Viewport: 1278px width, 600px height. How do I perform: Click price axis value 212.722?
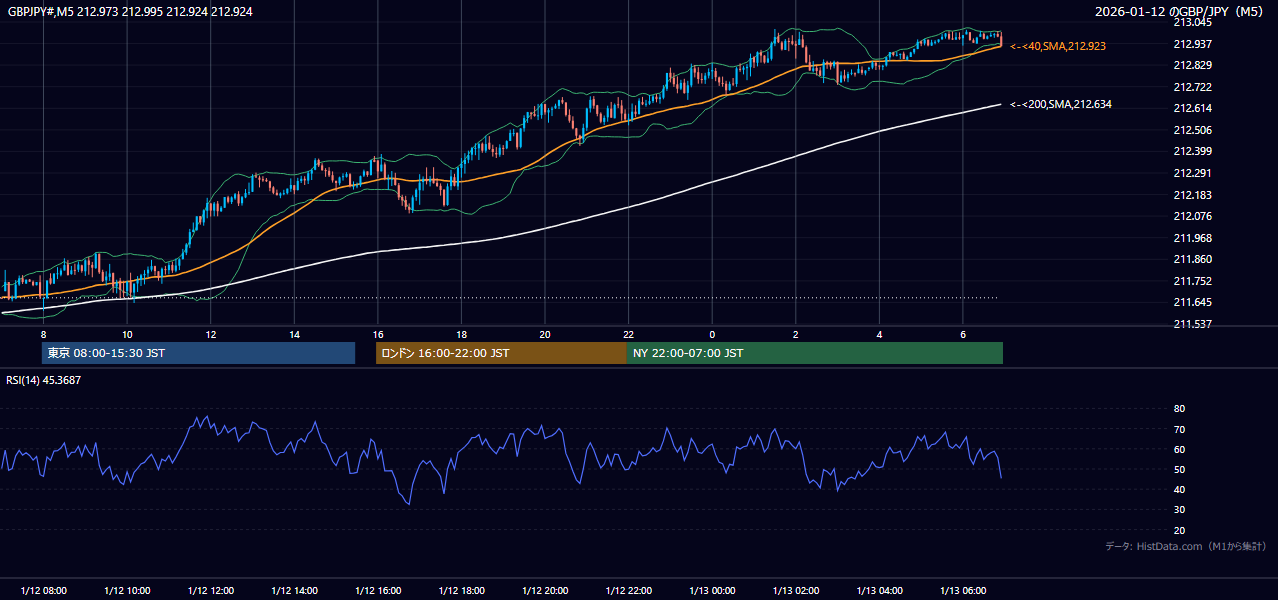click(1192, 87)
